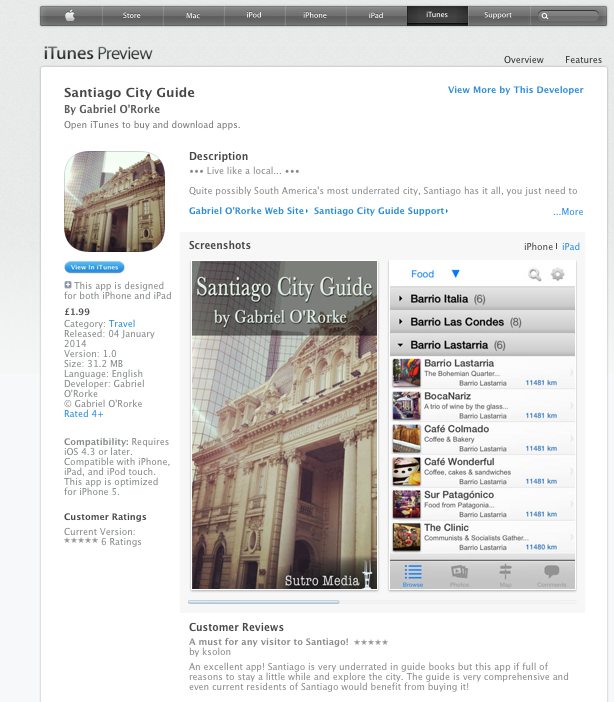614x702 pixels.
Task: Click review title 'A must for any visitor'
Action: pos(269,642)
